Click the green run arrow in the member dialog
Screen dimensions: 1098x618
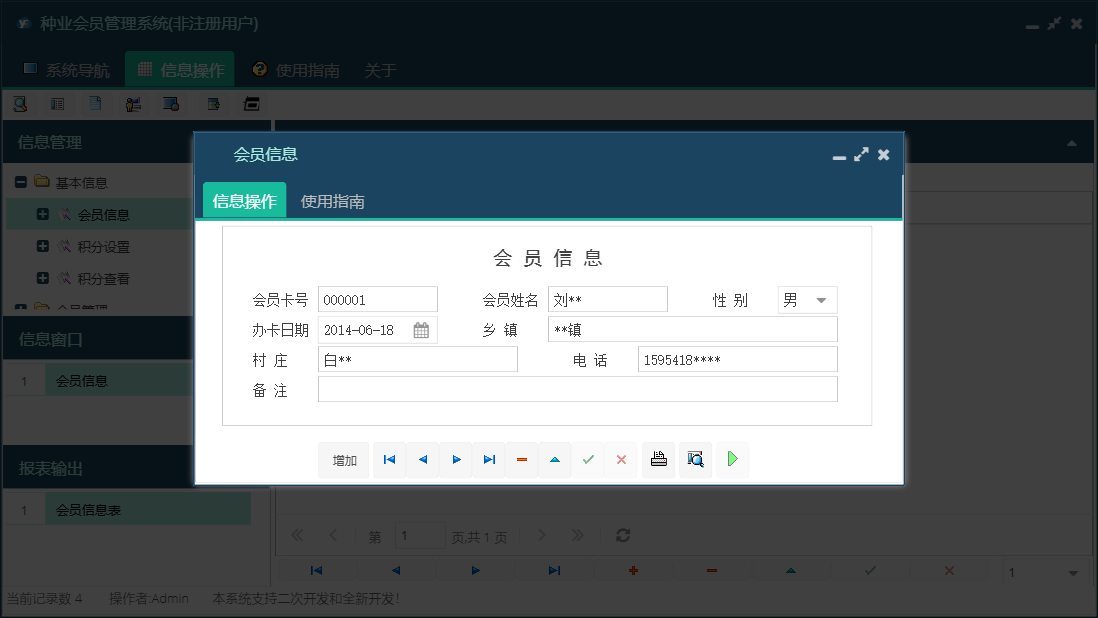[732, 459]
